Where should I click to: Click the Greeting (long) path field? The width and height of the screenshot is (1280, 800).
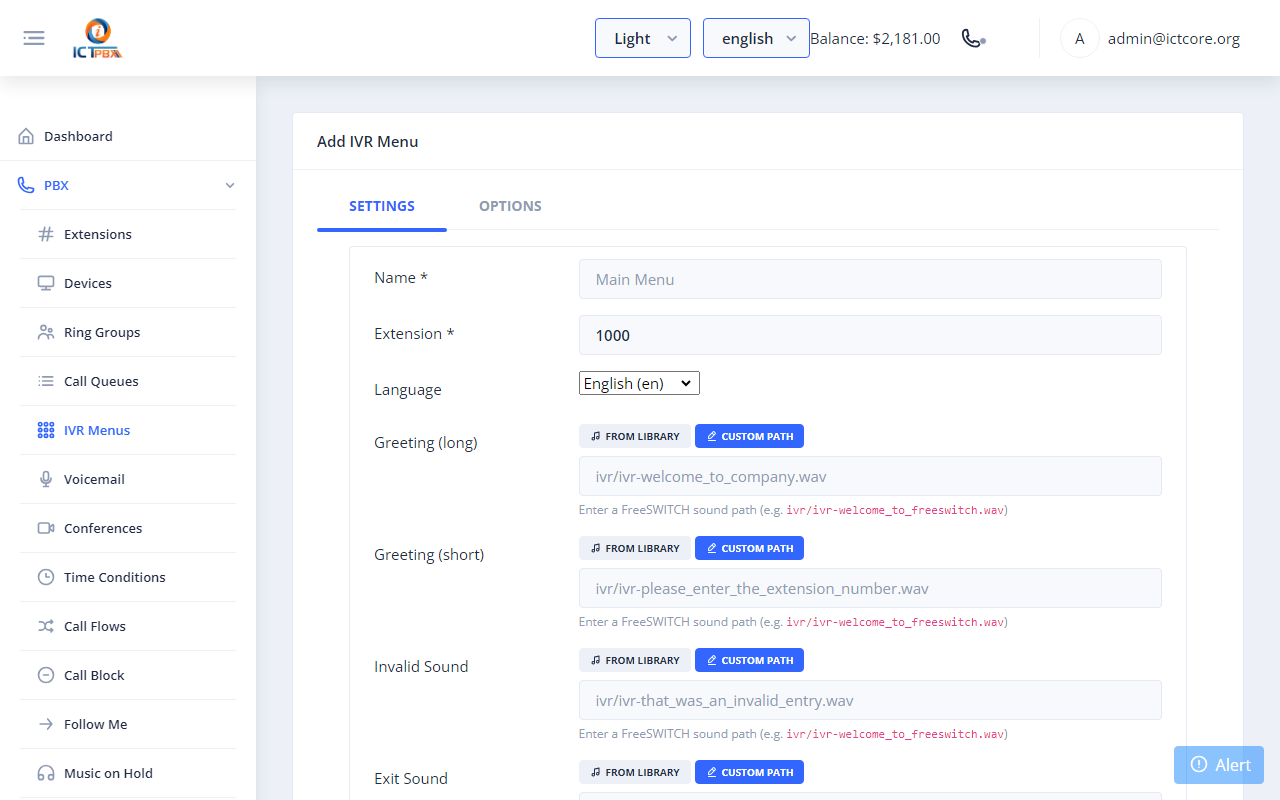click(x=870, y=476)
